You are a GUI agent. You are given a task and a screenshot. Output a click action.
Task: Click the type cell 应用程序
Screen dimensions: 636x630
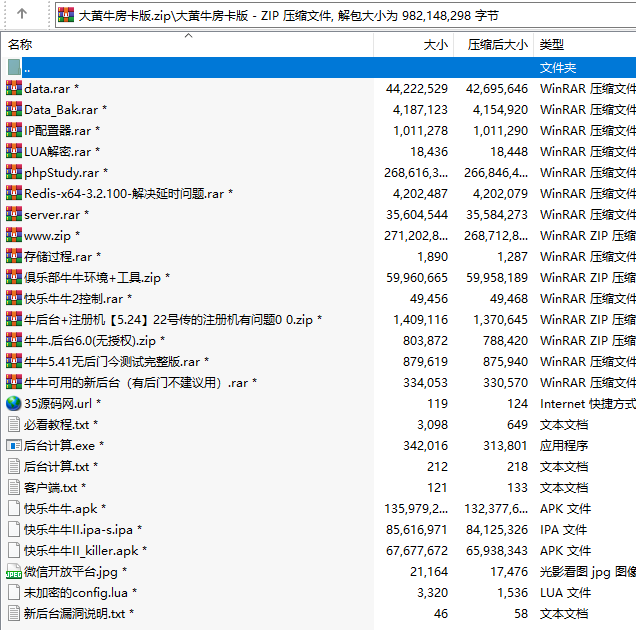564,446
